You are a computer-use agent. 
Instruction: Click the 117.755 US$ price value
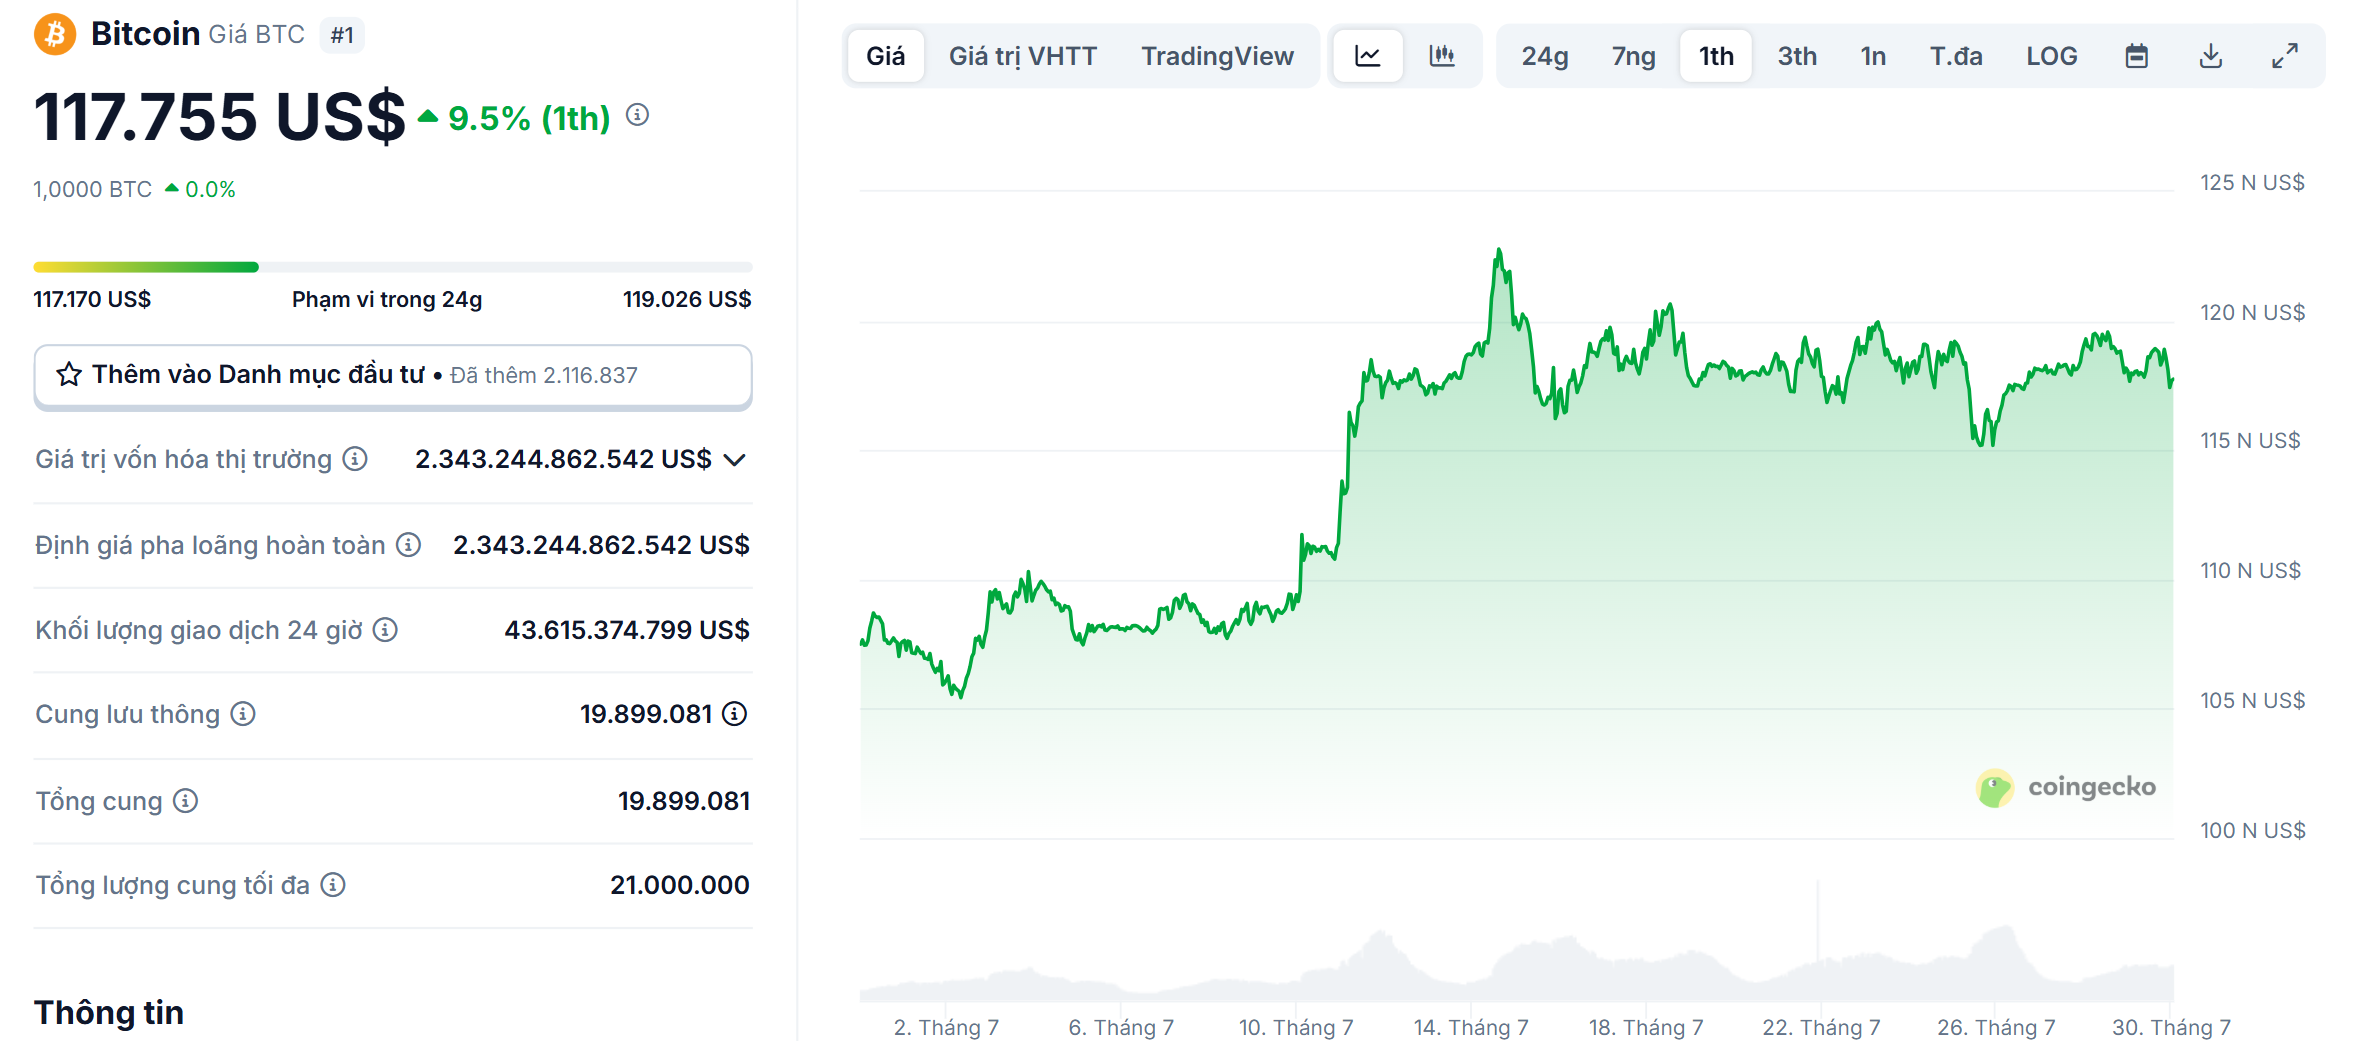220,117
